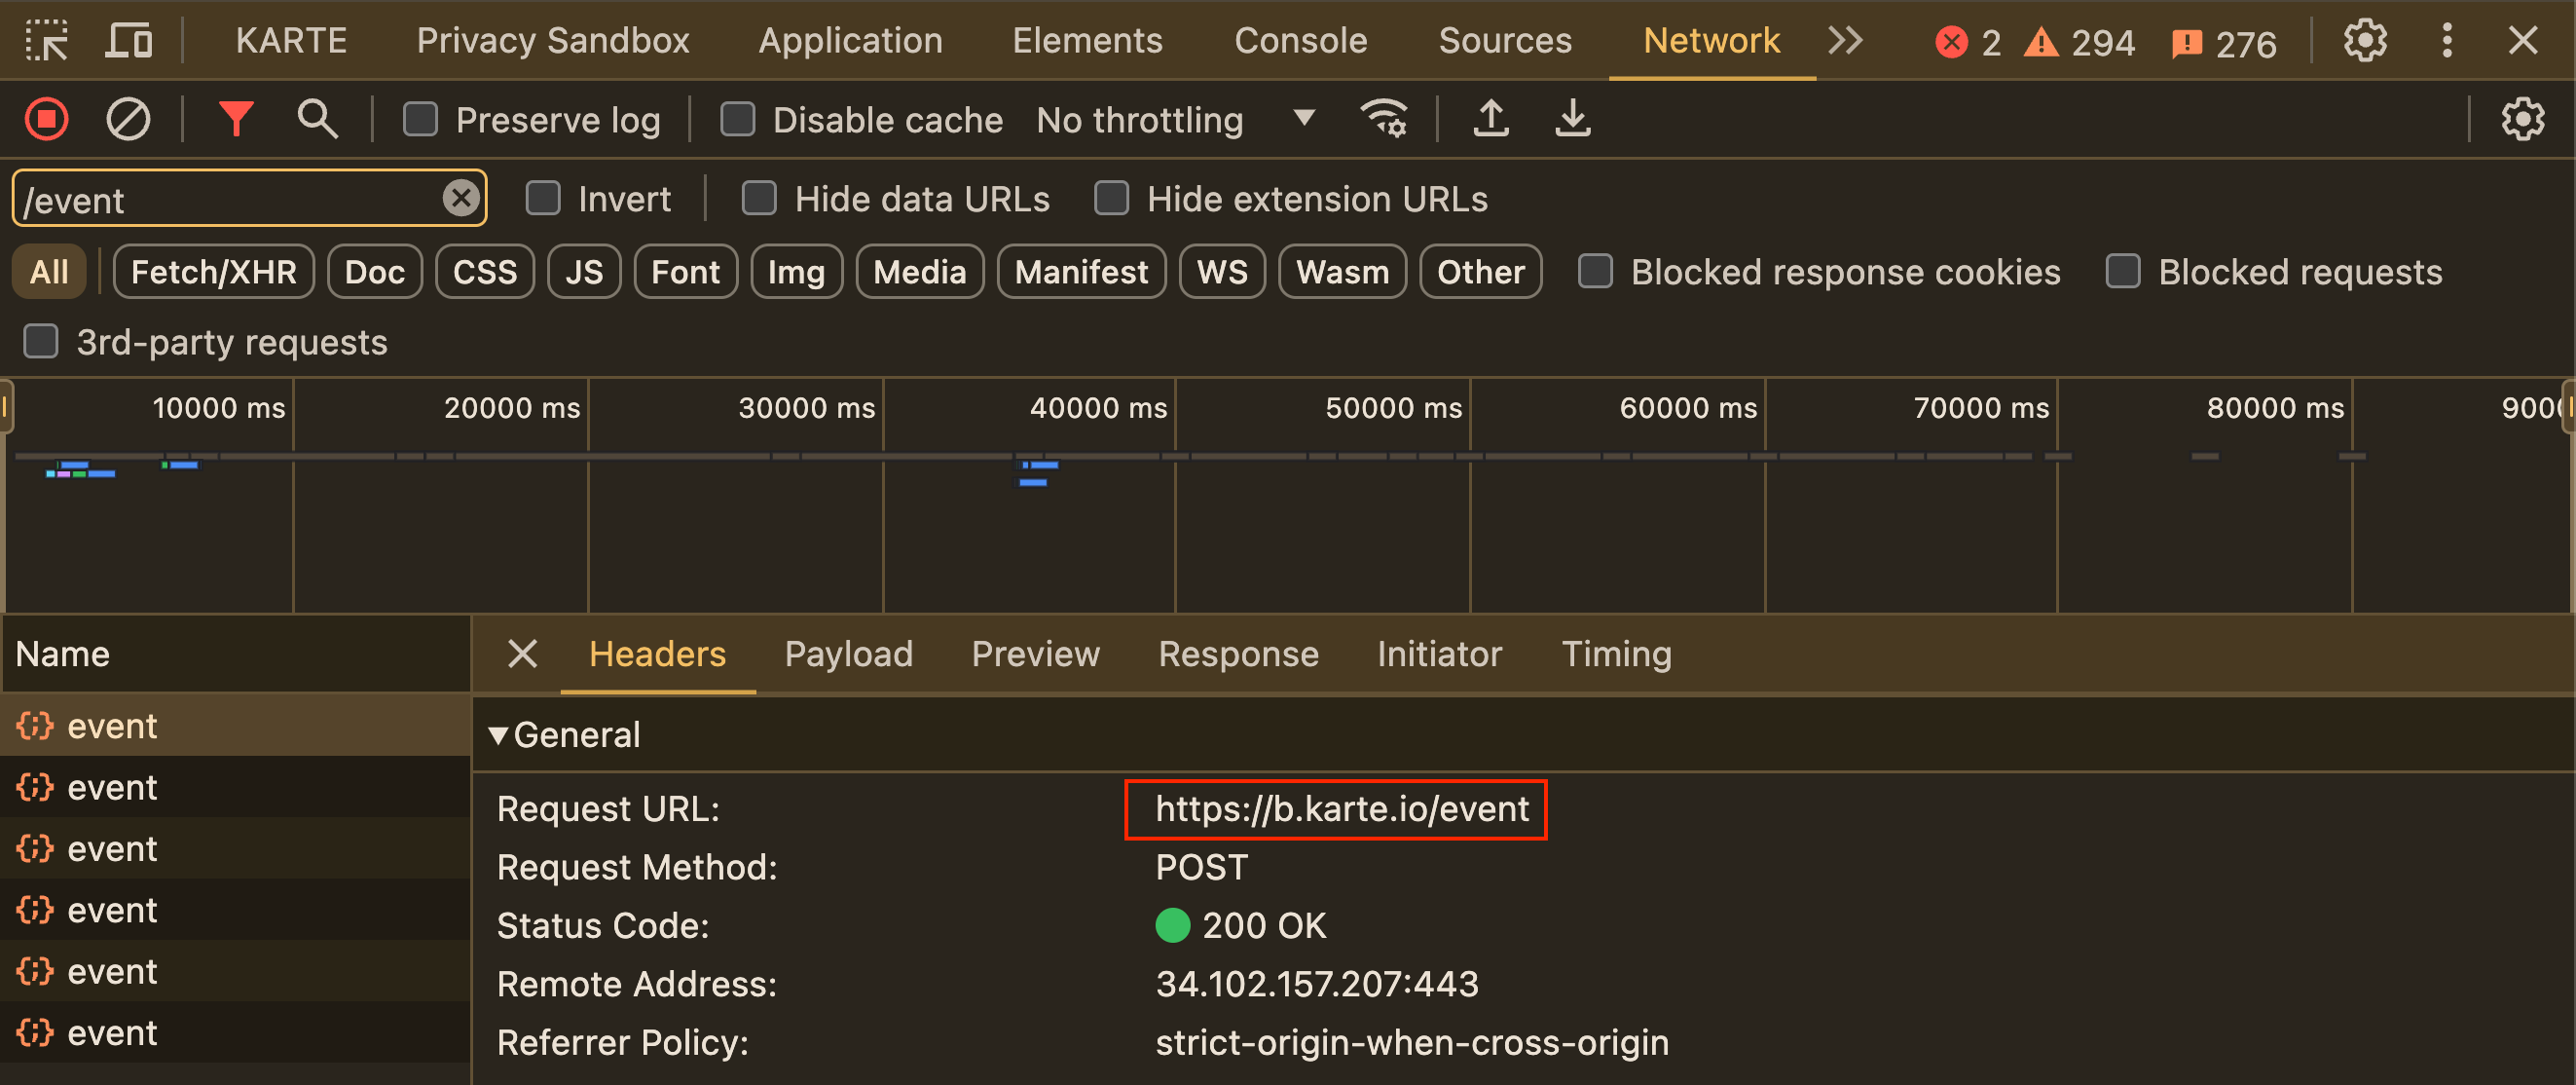Screen dimensions: 2576x1085
Task: Click strict-origin-when-cross-origin policy value
Action: click(1412, 1043)
